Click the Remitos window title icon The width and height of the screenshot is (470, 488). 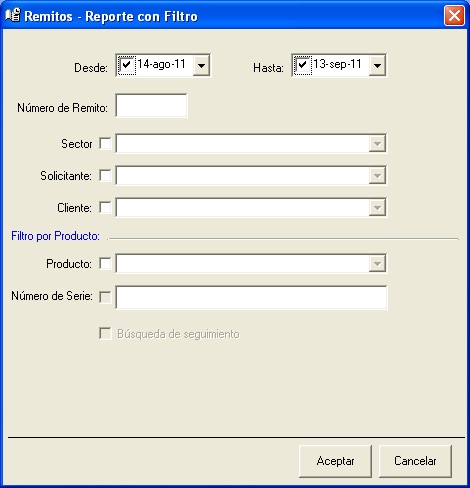pos(13,15)
